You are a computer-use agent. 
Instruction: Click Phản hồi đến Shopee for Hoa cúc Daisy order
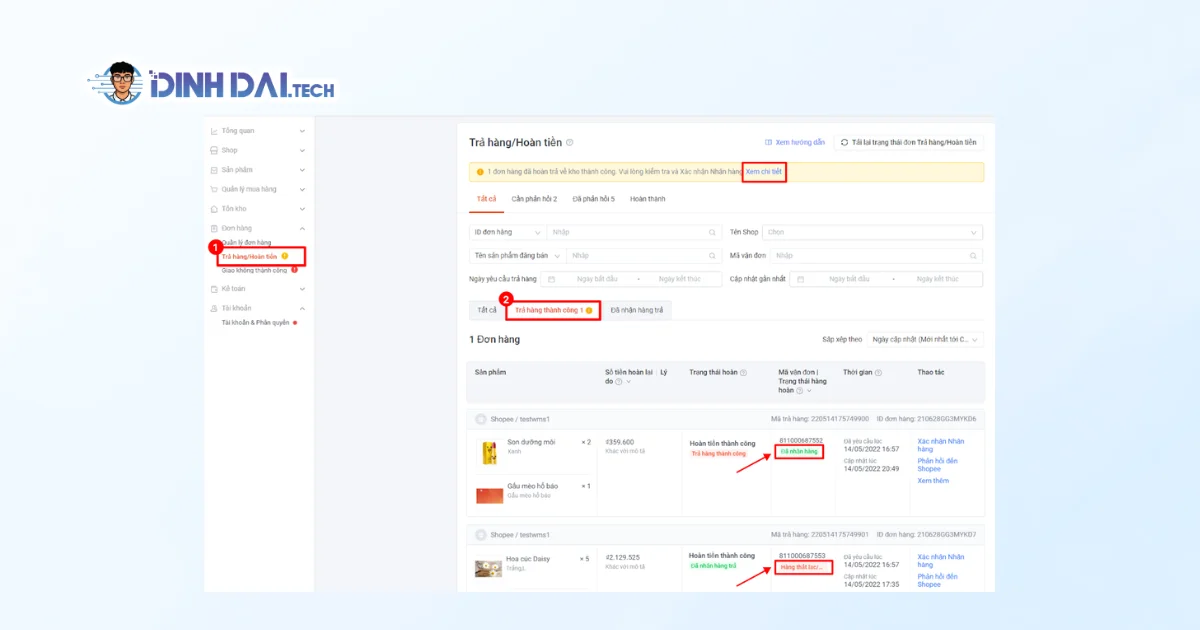click(x=937, y=580)
